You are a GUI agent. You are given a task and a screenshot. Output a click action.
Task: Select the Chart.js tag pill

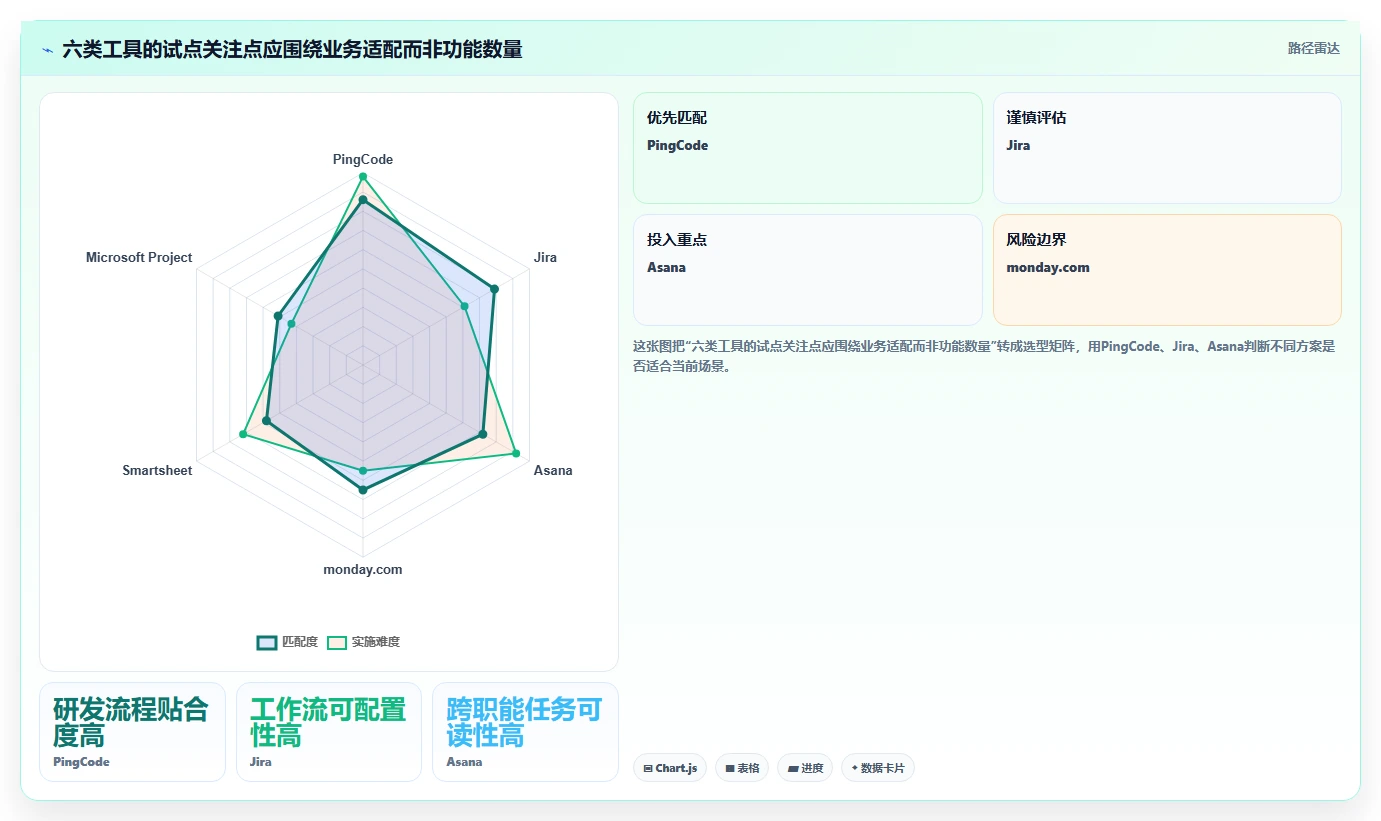pos(670,768)
